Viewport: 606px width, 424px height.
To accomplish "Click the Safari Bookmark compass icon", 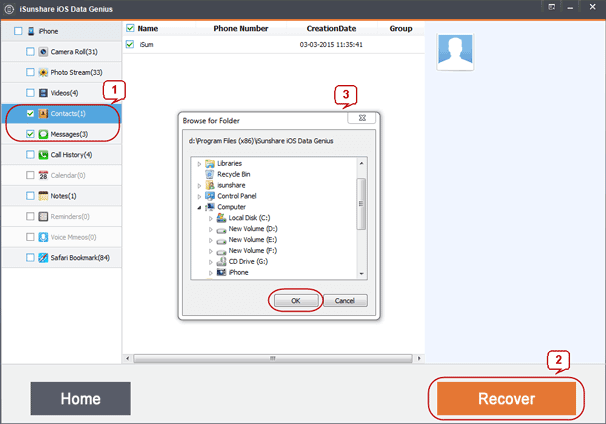I will [x=43, y=258].
